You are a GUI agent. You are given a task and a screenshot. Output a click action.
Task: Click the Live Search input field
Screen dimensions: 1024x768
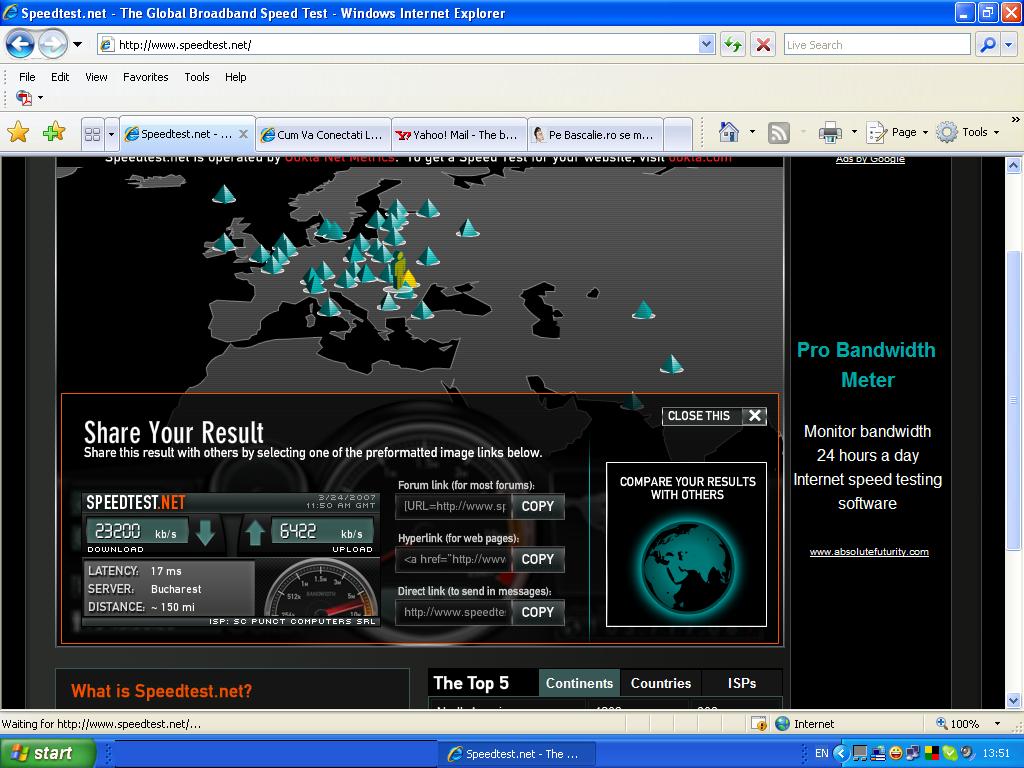tap(875, 44)
